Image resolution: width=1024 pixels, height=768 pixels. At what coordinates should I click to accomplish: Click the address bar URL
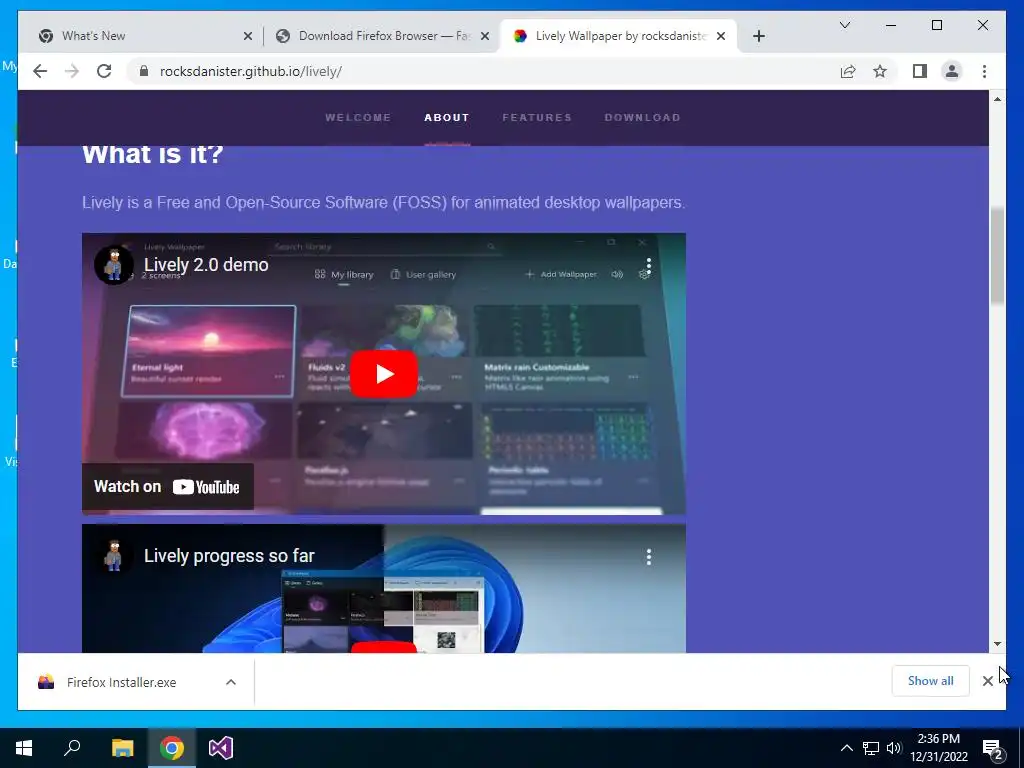tap(251, 71)
